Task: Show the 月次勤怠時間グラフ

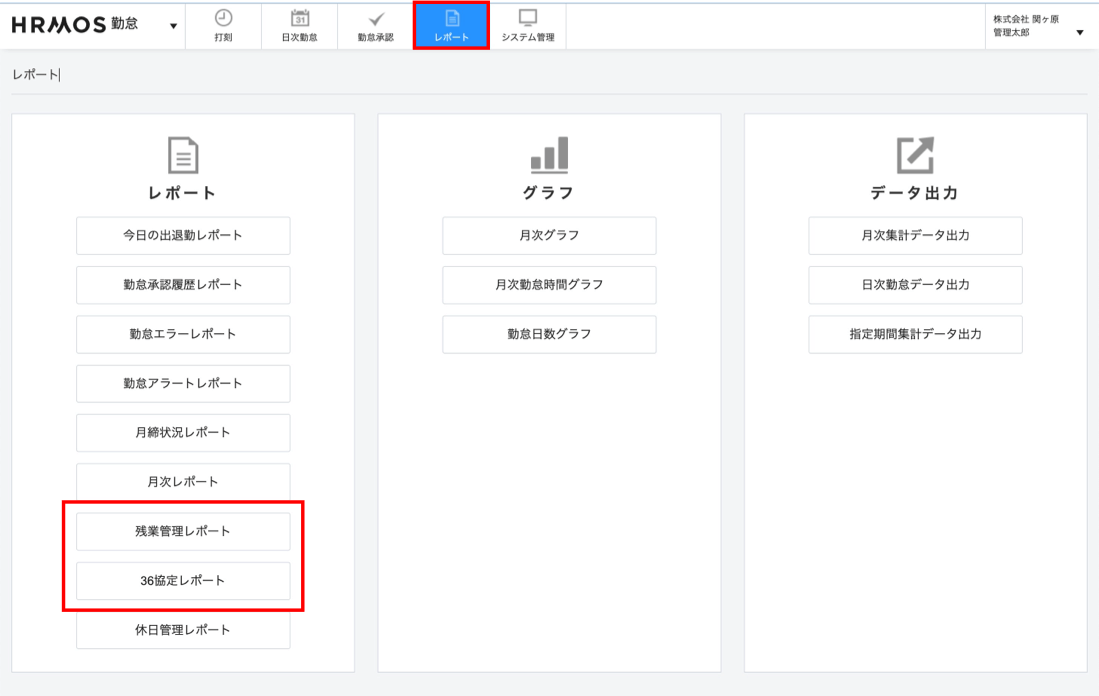Action: [x=549, y=285]
